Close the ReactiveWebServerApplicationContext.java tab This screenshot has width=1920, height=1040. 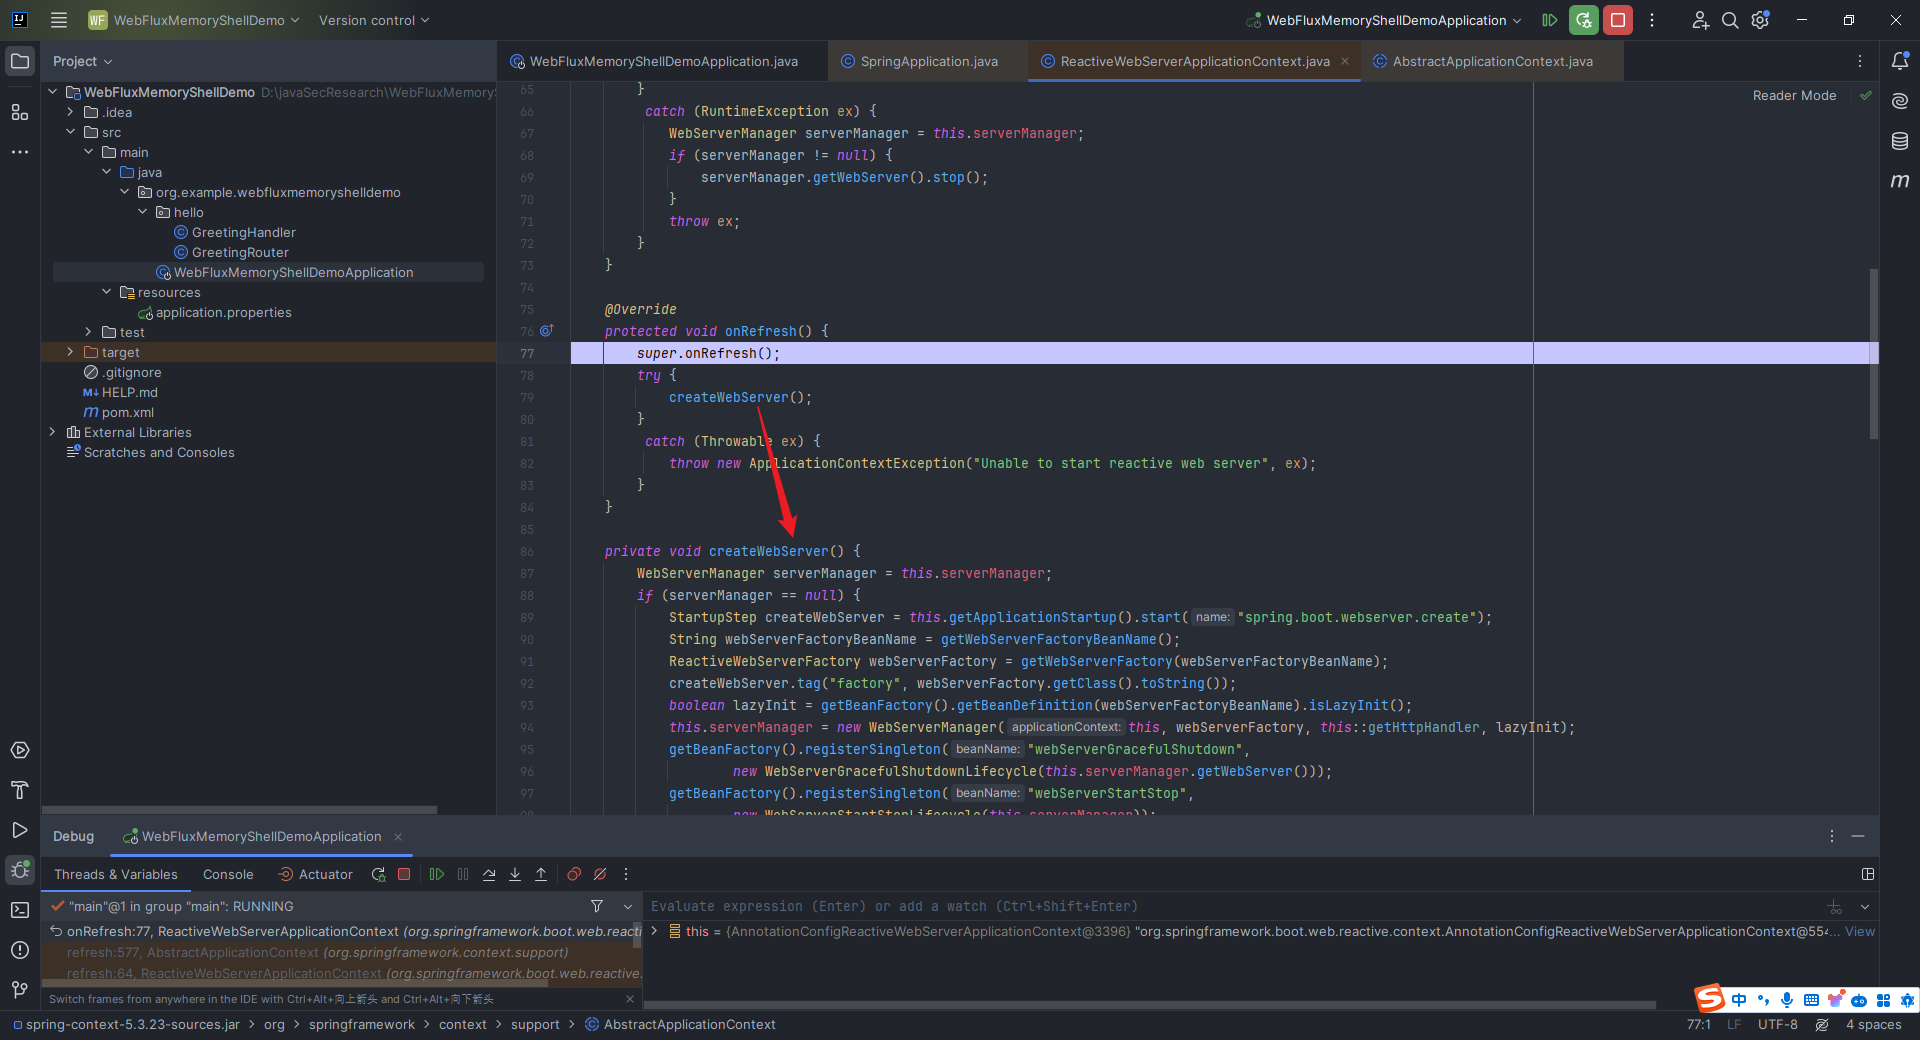click(x=1345, y=61)
